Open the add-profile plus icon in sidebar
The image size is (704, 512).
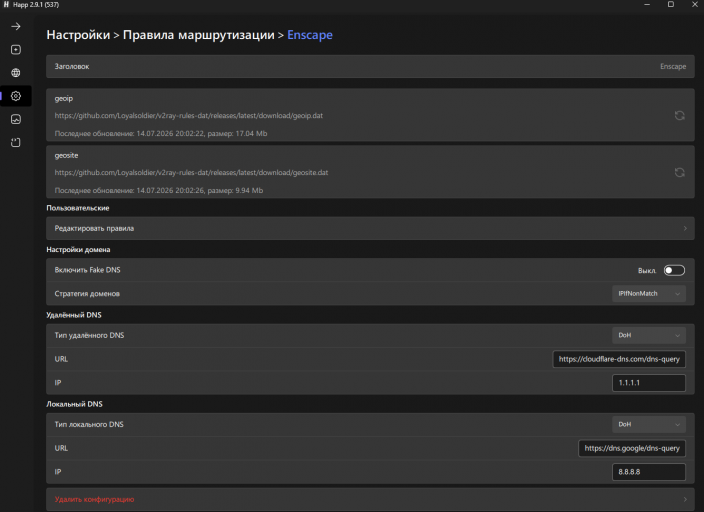16,49
